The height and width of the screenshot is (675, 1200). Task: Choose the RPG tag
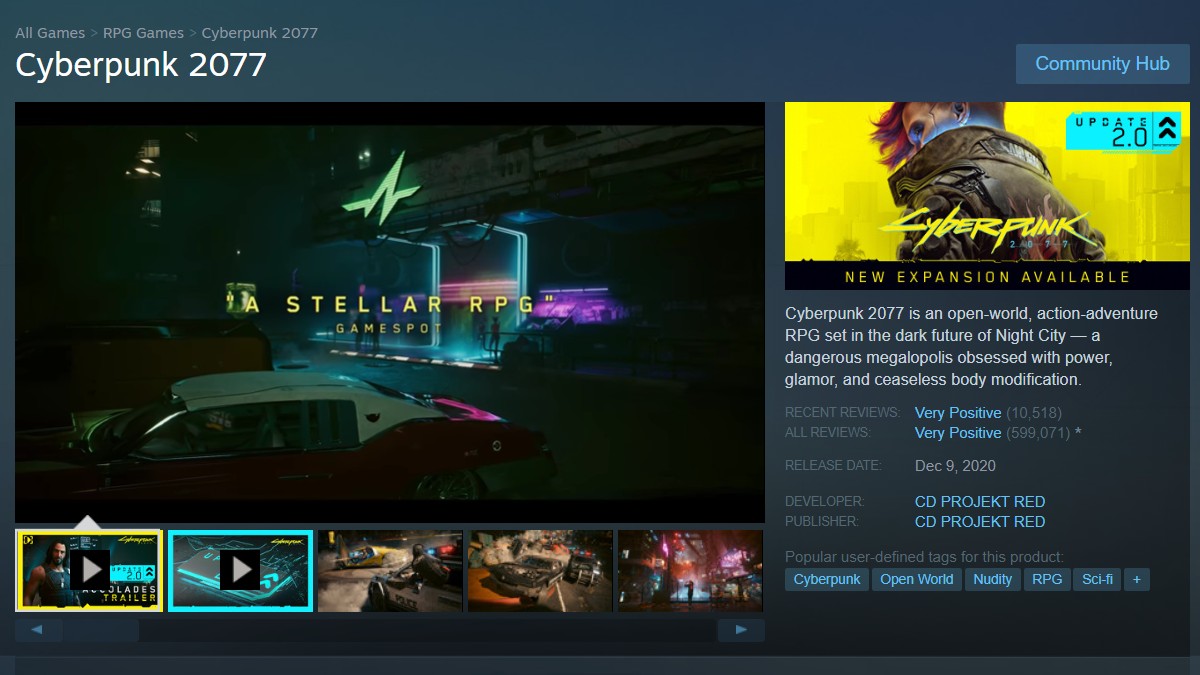pos(1047,579)
